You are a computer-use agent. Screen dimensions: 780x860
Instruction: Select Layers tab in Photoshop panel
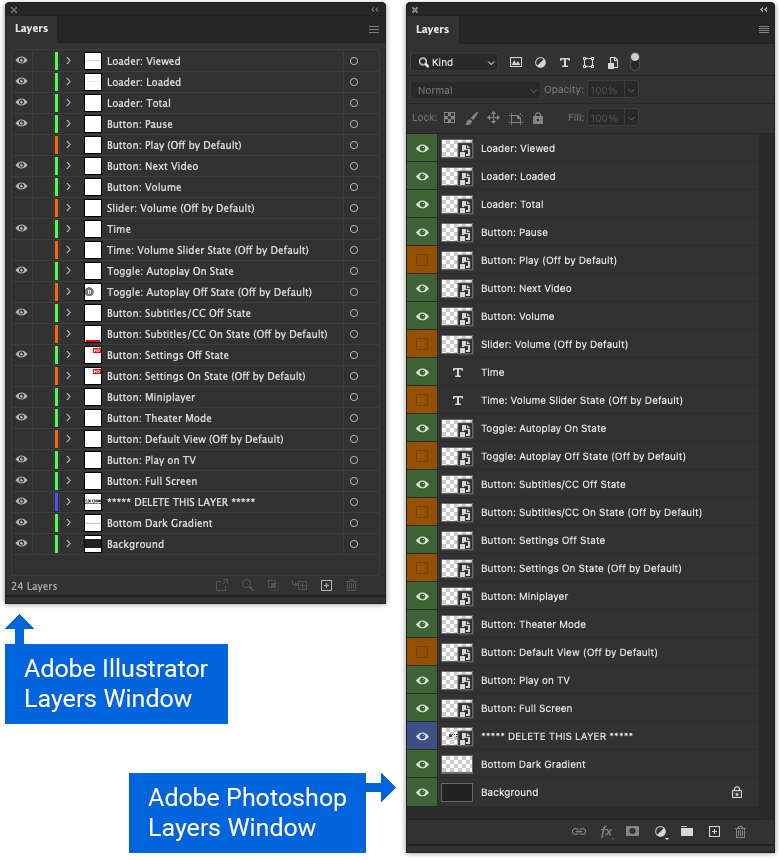[x=432, y=30]
